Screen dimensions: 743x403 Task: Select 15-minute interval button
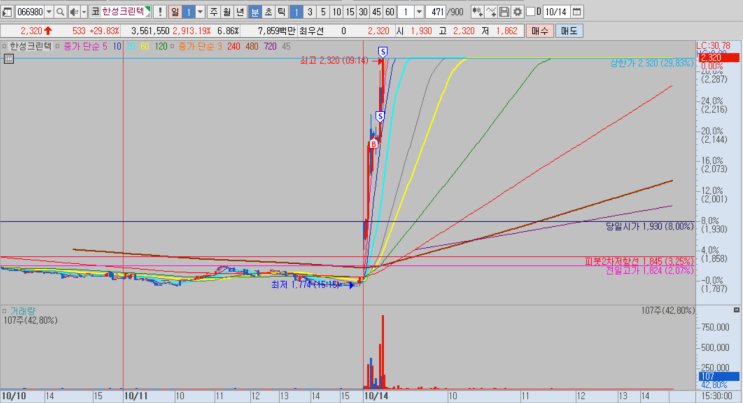(x=350, y=11)
